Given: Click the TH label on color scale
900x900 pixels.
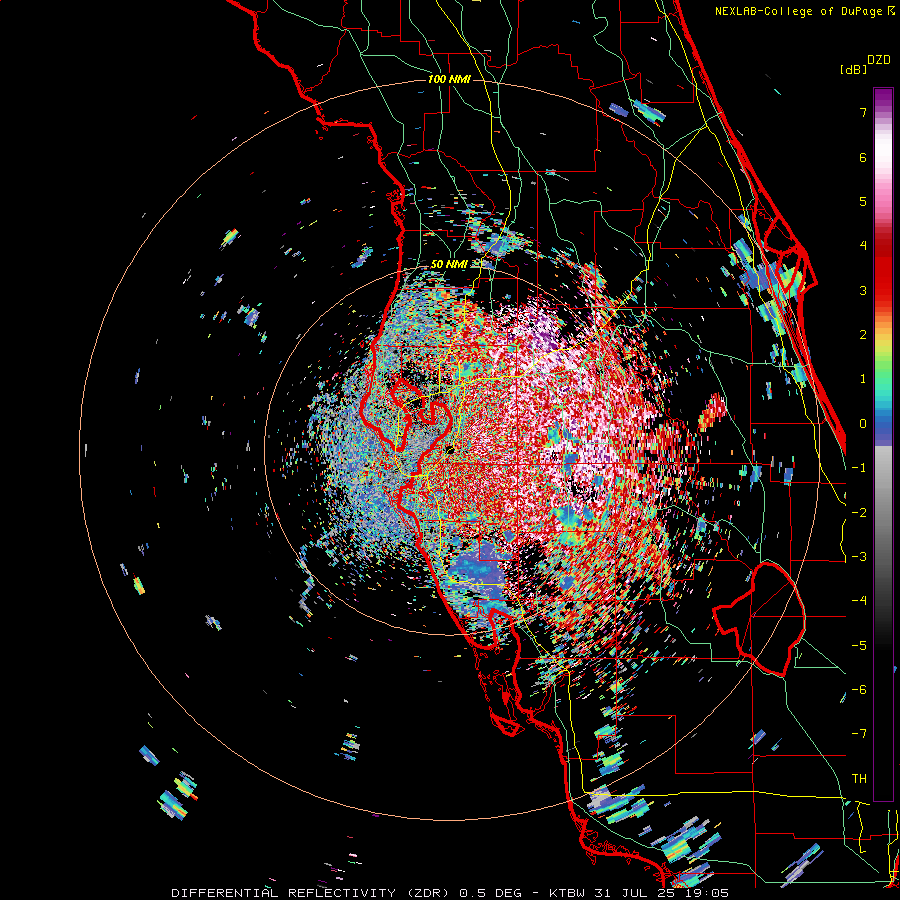Looking at the screenshot, I should tap(859, 779).
